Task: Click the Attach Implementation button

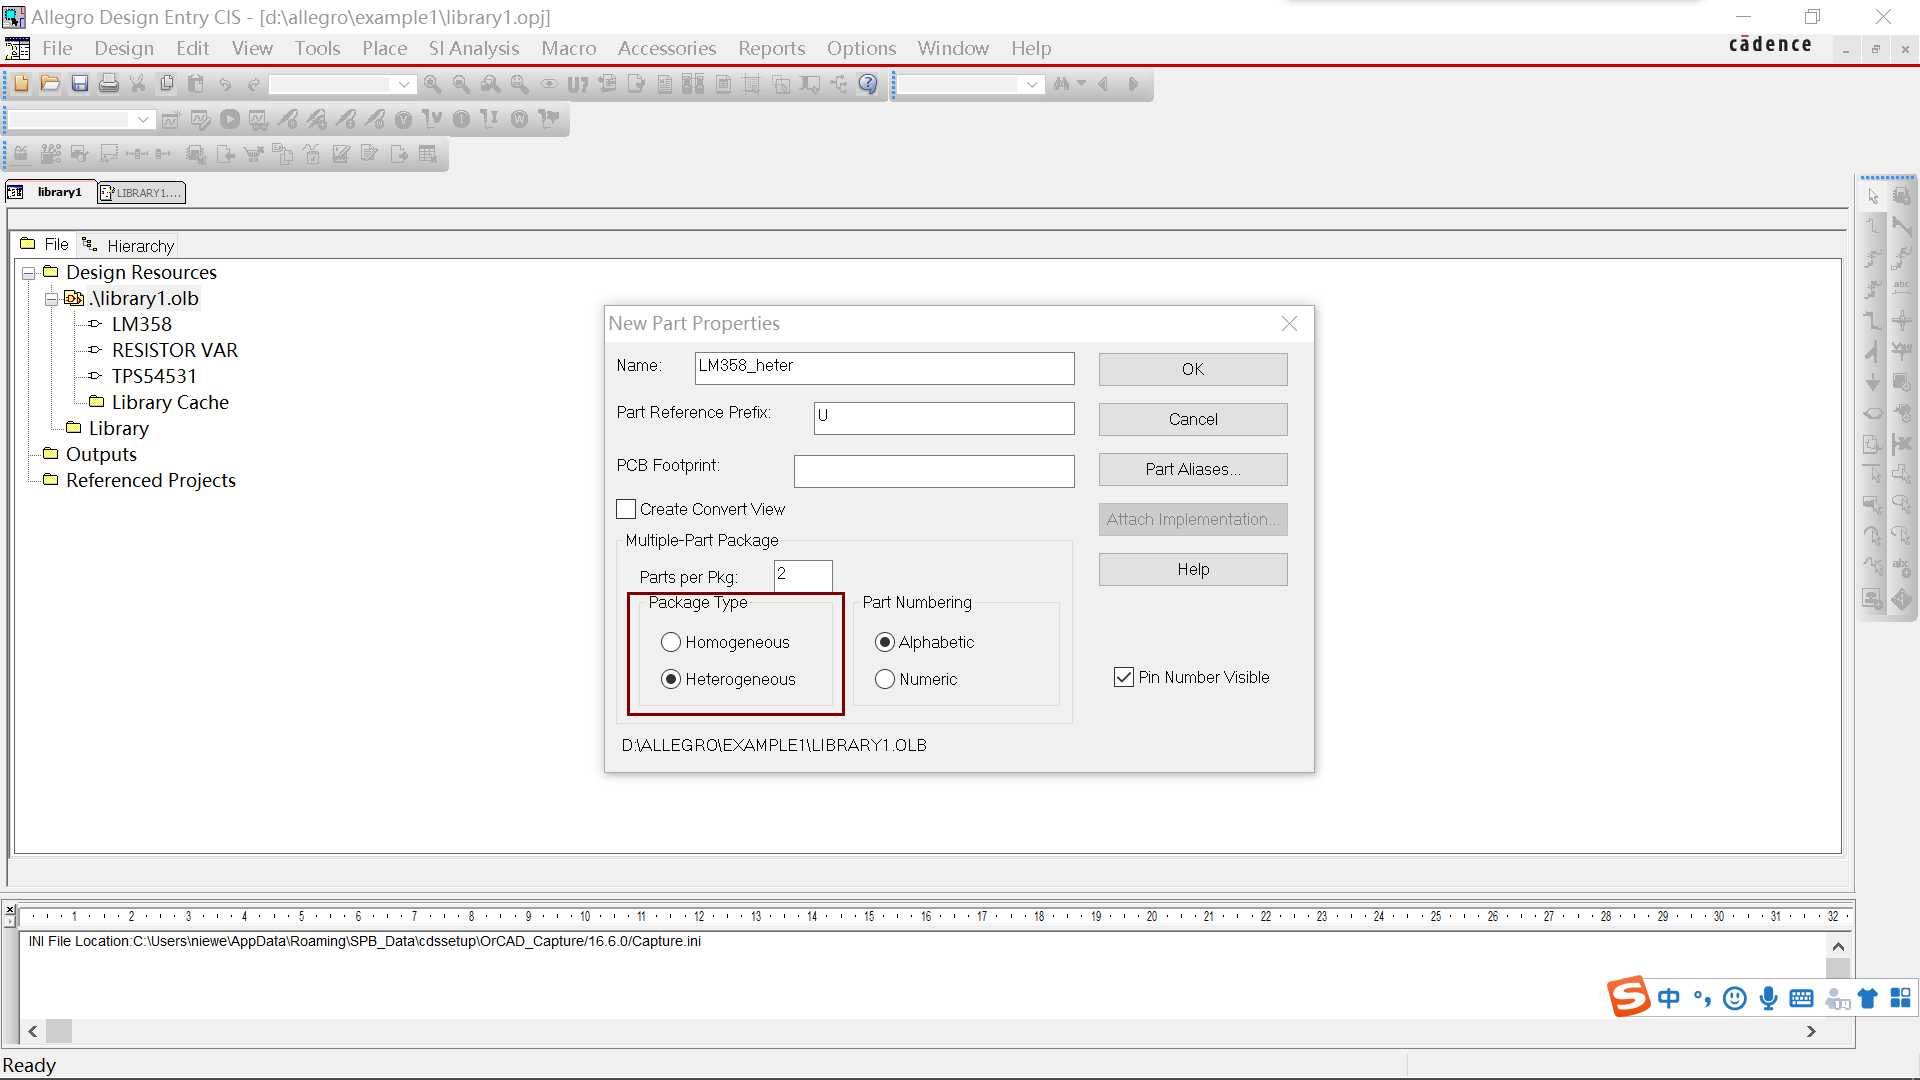Action: pyautogui.click(x=1193, y=519)
